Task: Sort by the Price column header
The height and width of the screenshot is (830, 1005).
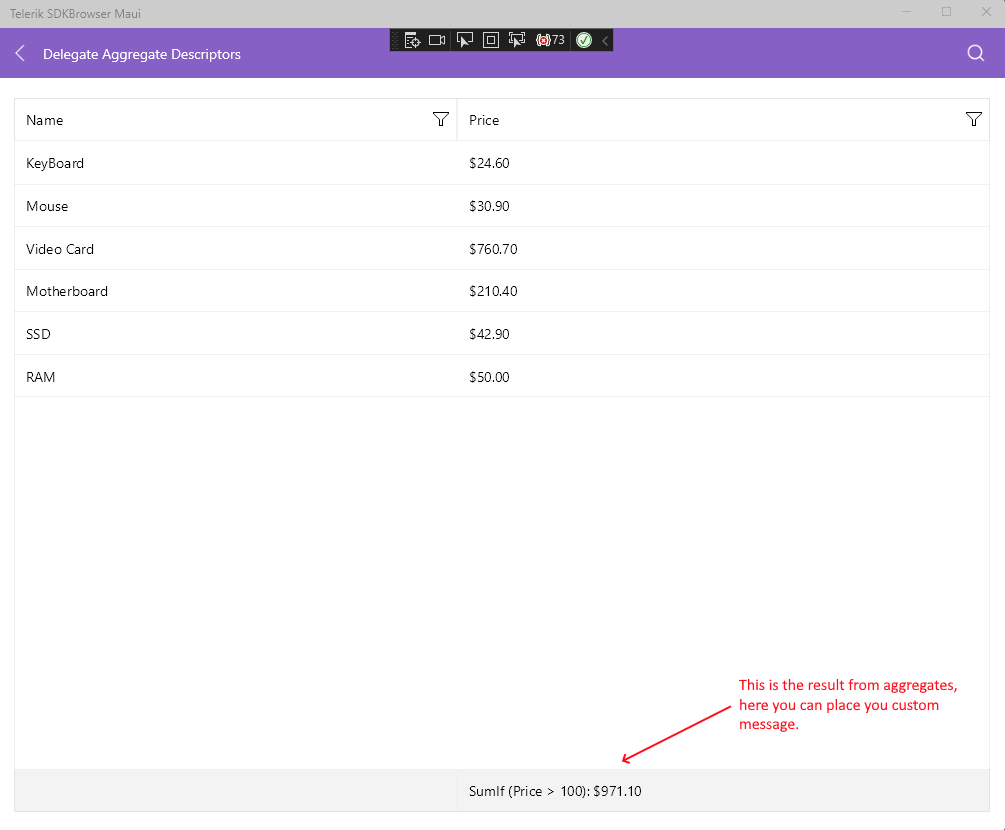Action: [x=700, y=120]
